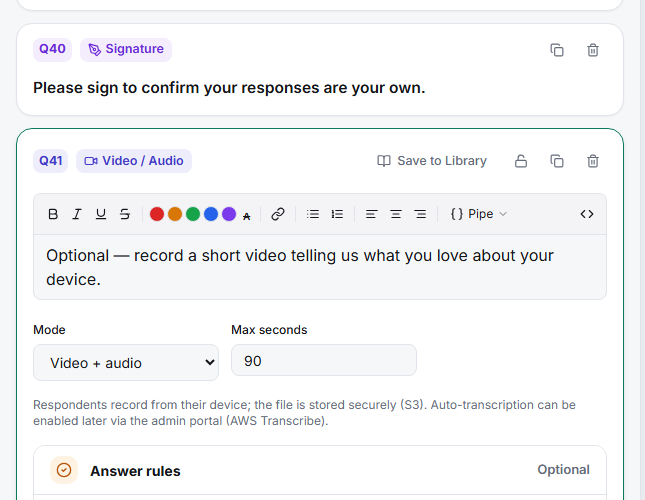Screen dimensions: 645x500
Task: Click the Signature question type tag
Action: pyautogui.click(x=126, y=49)
